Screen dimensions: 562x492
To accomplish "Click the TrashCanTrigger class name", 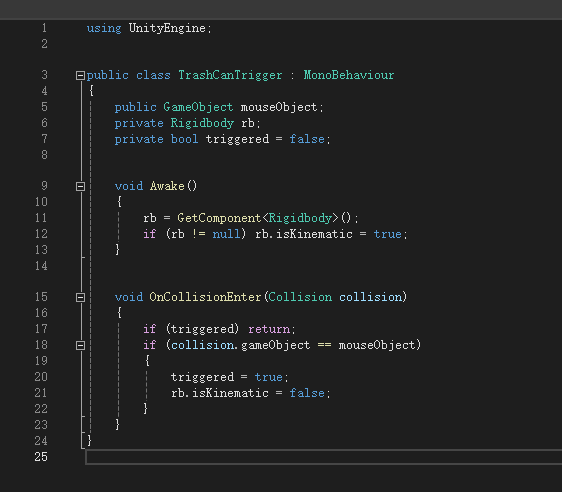I will click(x=230, y=75).
